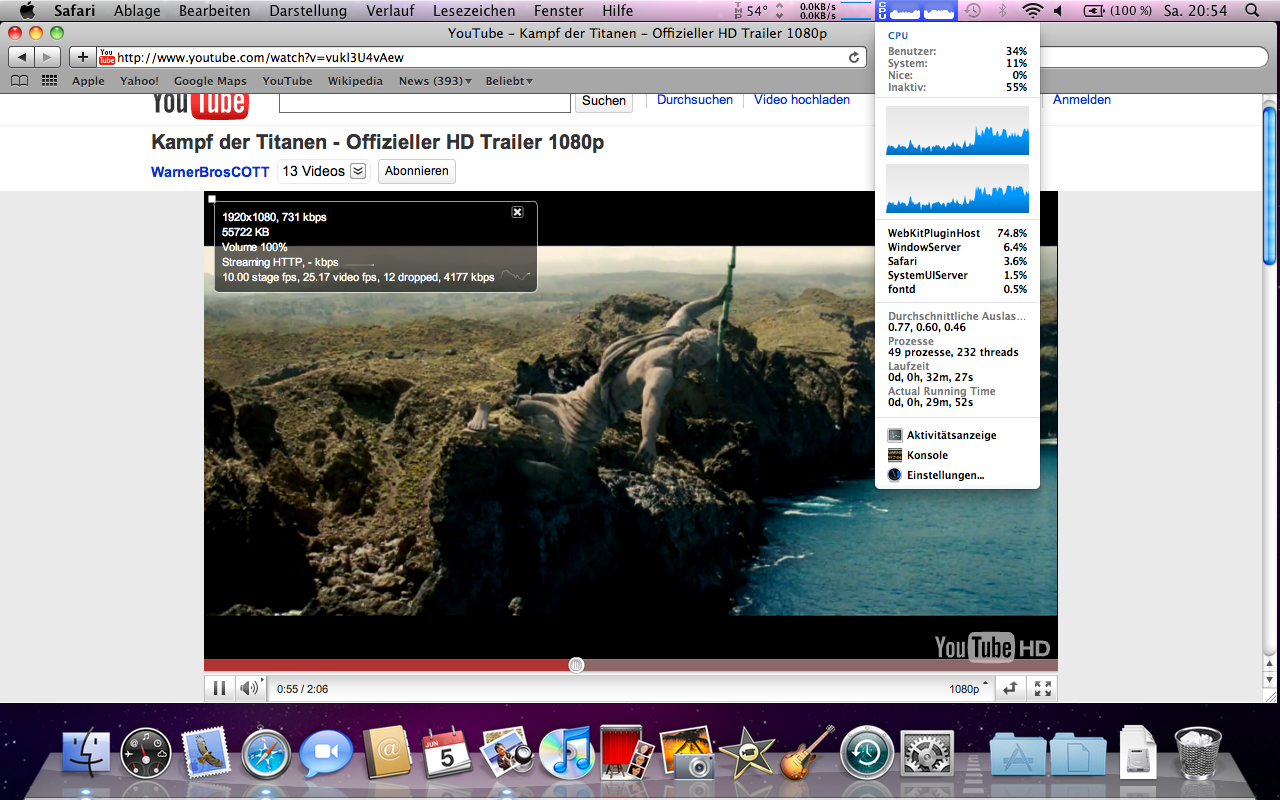Focus the YouTube search input field

424,100
